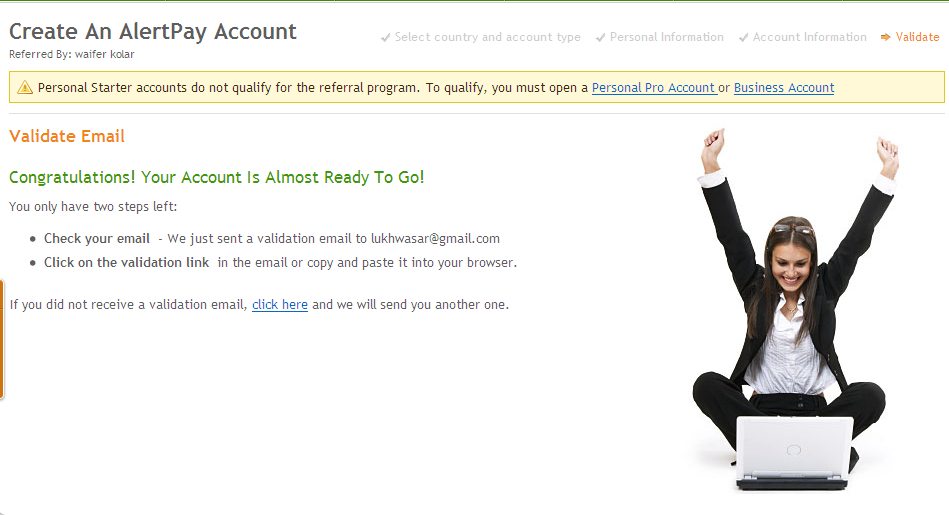949x515 pixels.
Task: Click the cheering woman photo
Action: click(x=796, y=309)
